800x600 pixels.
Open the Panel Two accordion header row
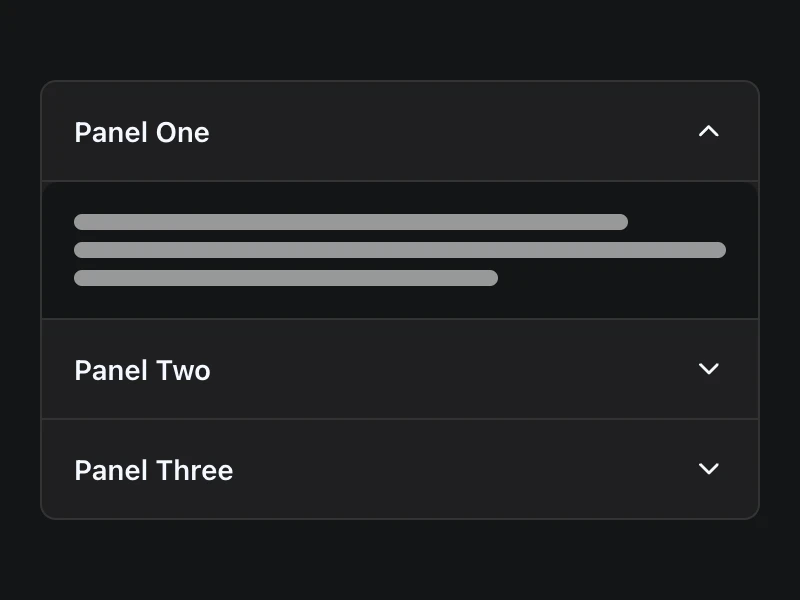(x=400, y=370)
